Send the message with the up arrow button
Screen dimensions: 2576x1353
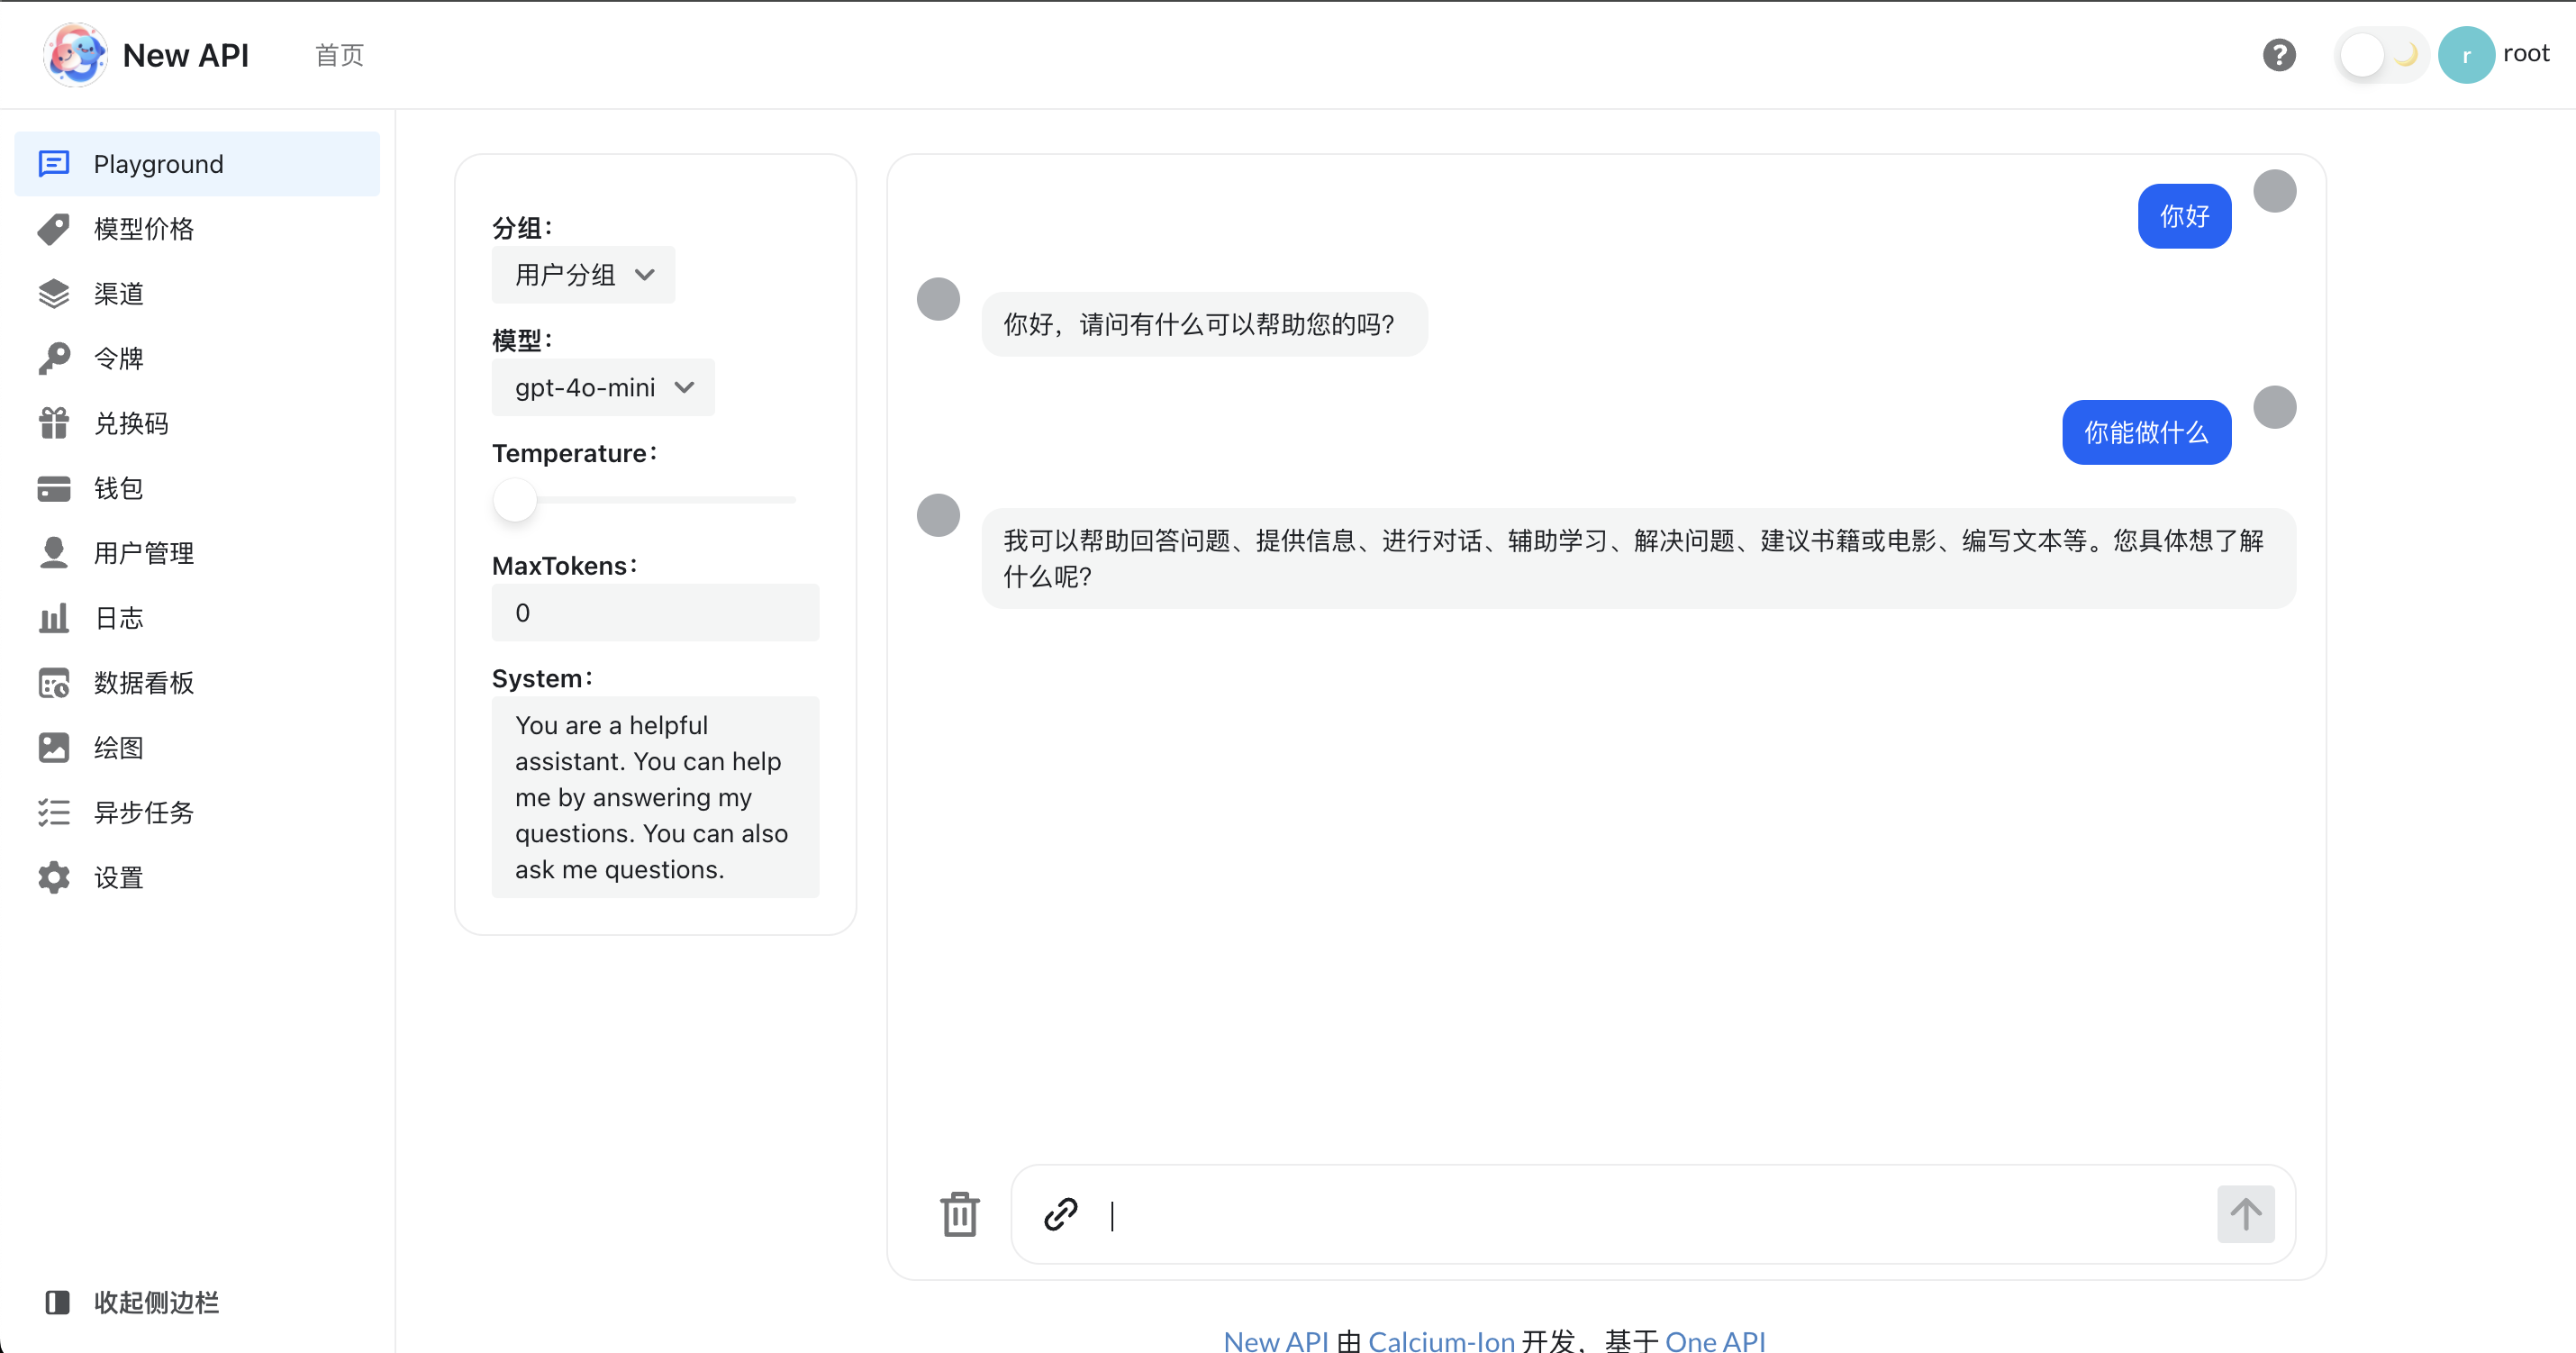(x=2245, y=1214)
